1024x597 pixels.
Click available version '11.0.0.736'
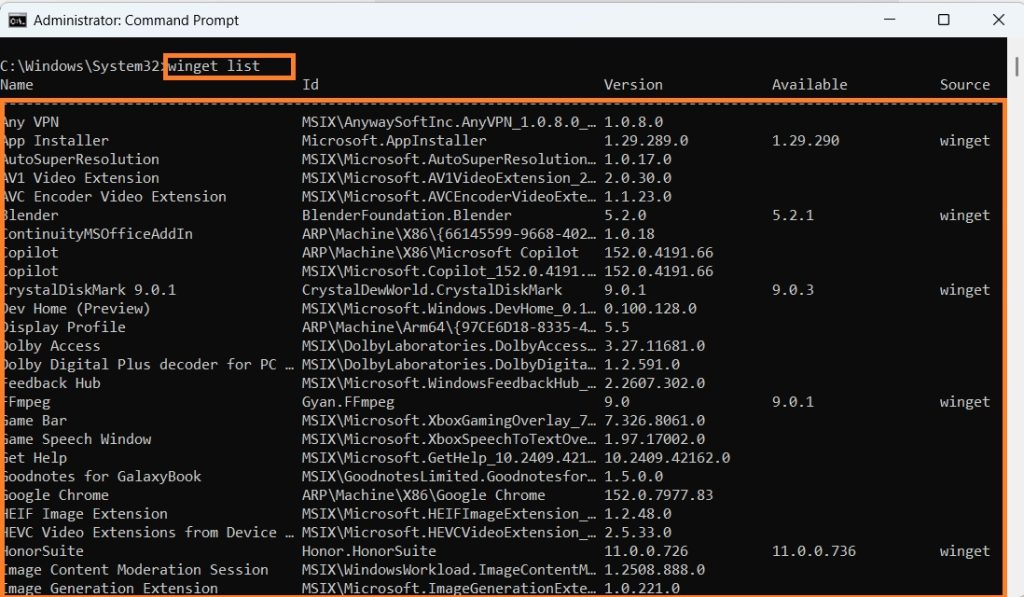813,551
